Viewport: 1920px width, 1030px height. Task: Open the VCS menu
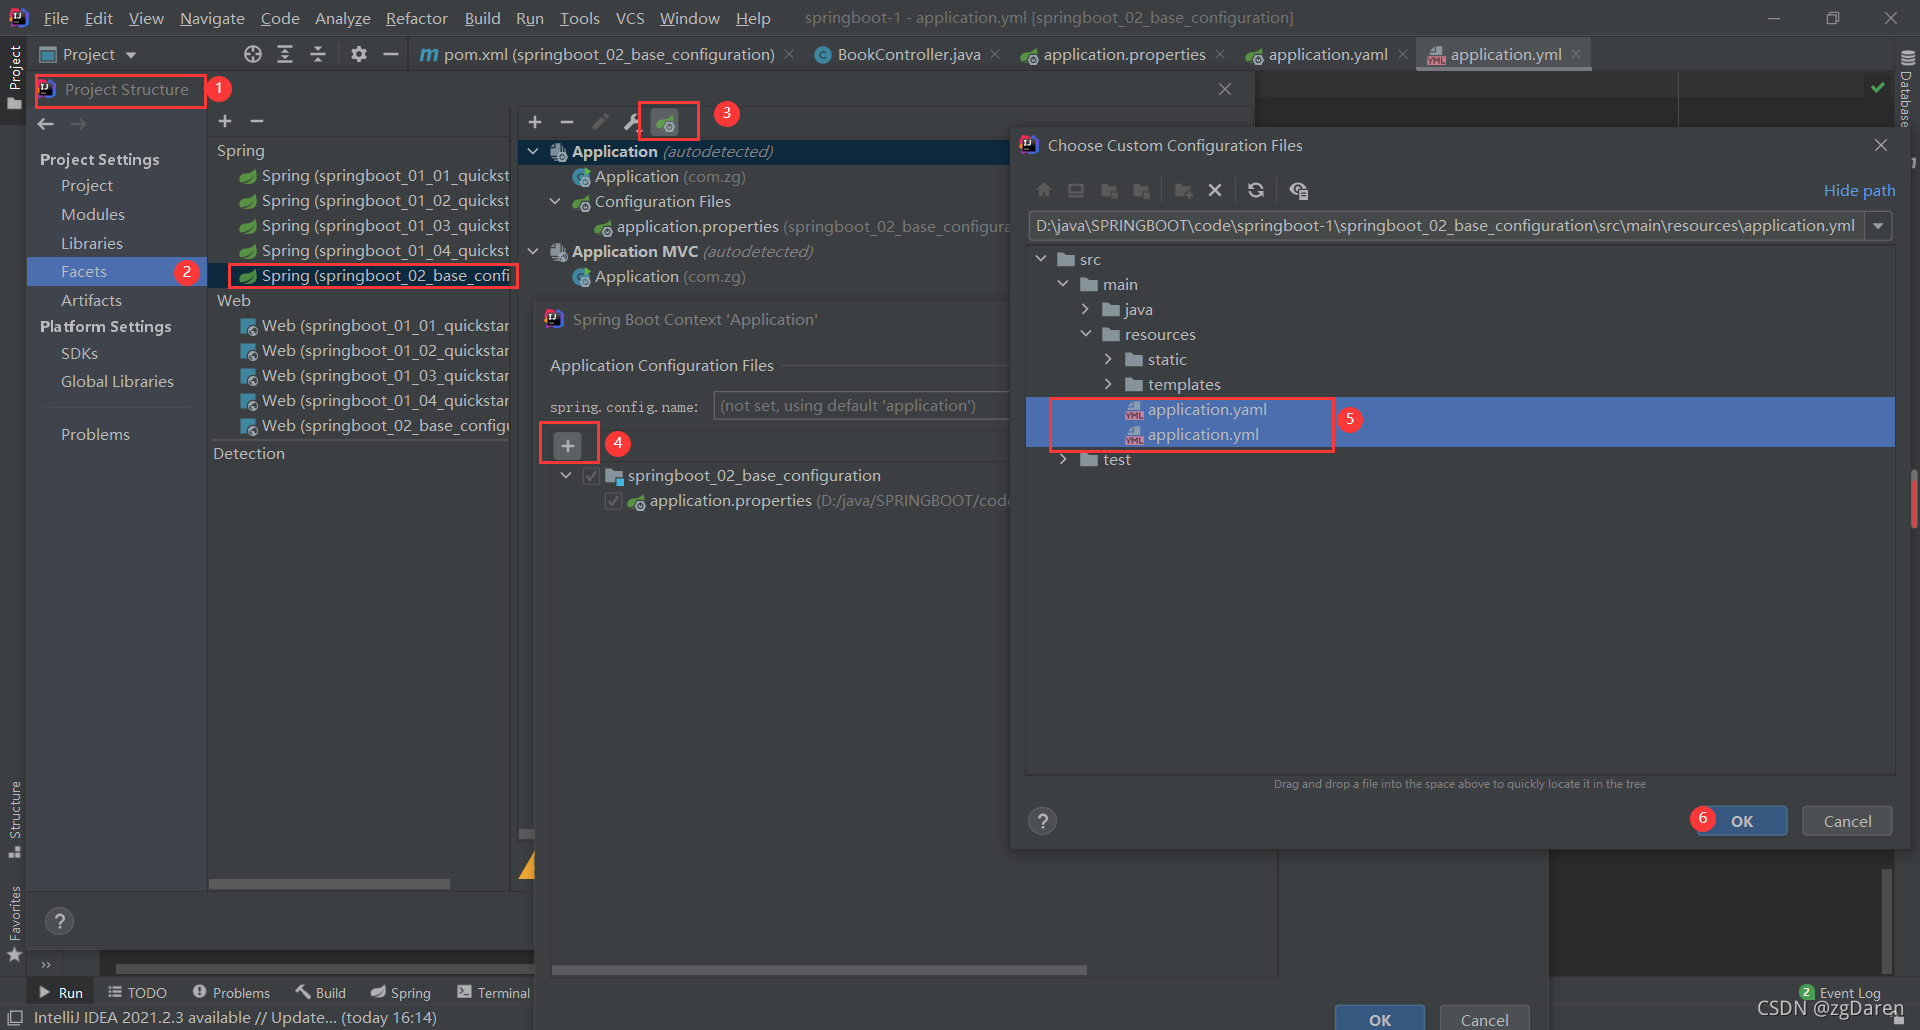pyautogui.click(x=630, y=18)
